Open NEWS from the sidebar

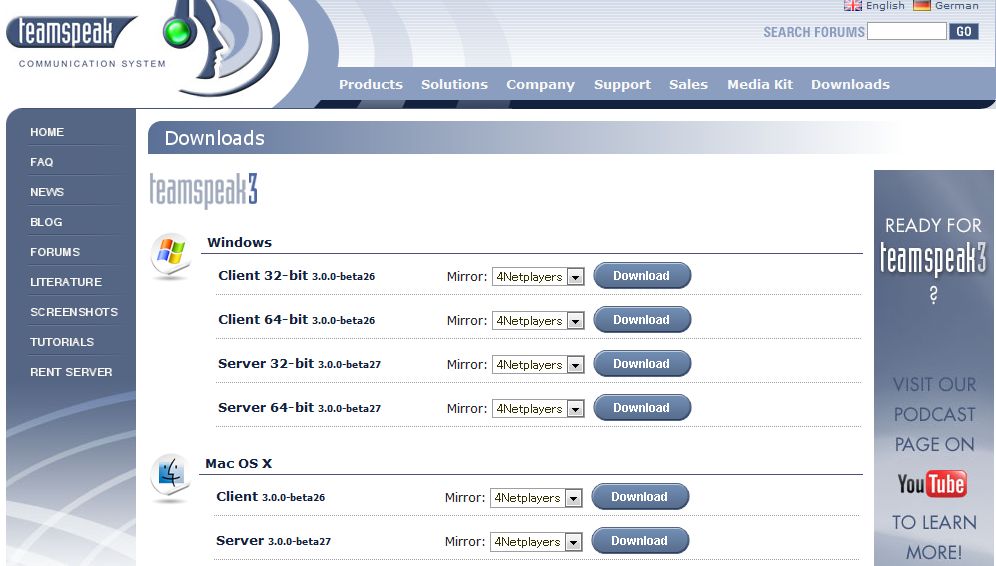(47, 192)
